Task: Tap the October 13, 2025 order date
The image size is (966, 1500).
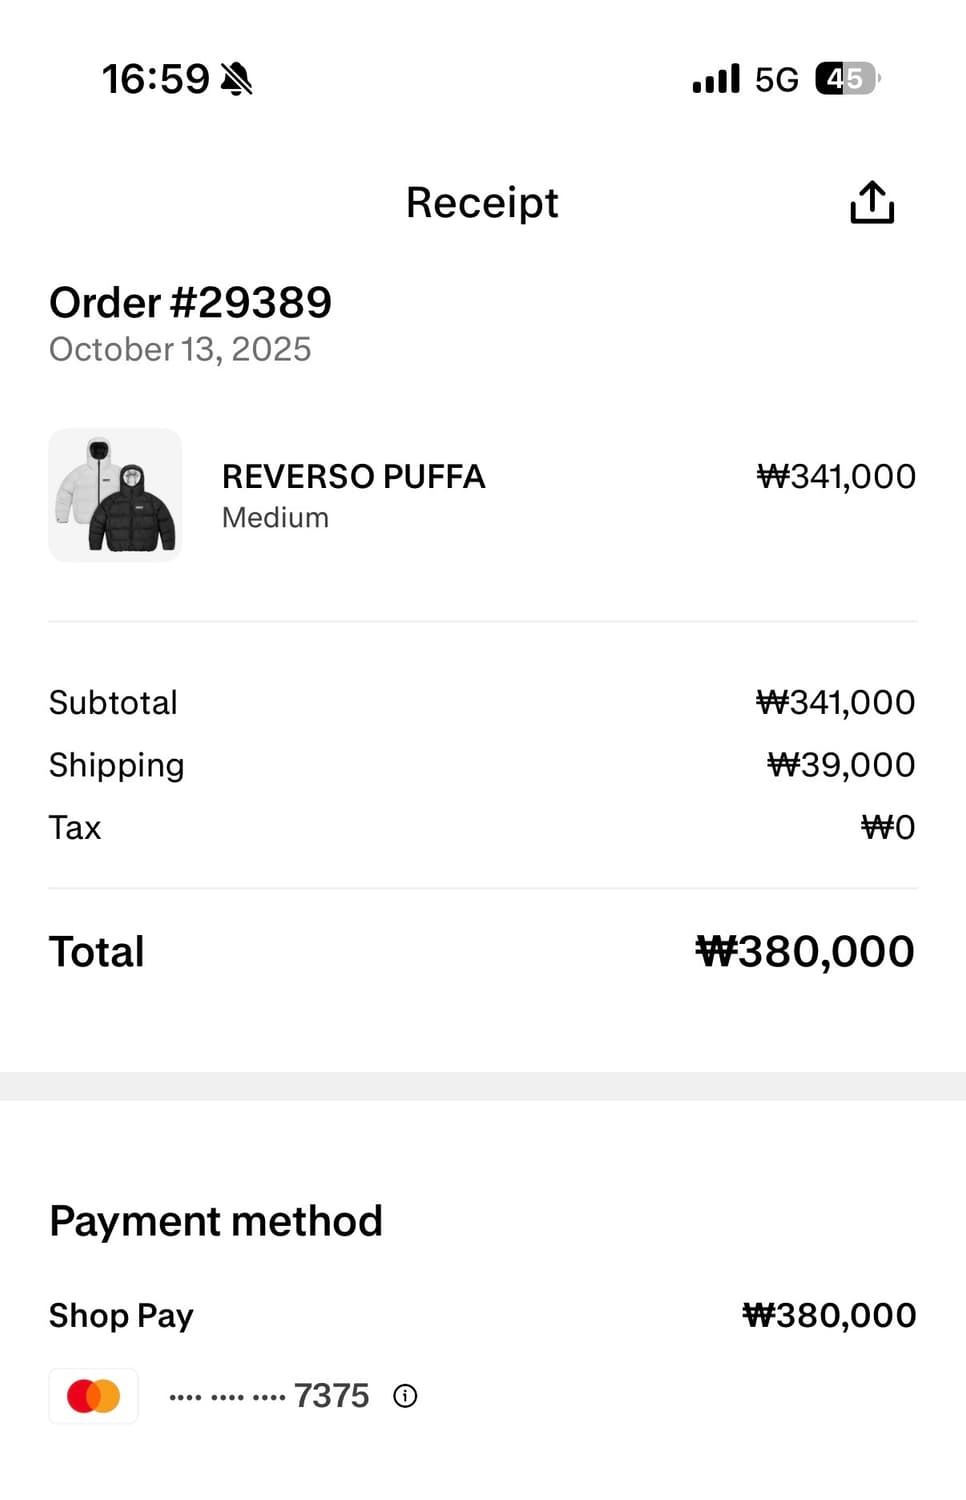Action: click(180, 349)
